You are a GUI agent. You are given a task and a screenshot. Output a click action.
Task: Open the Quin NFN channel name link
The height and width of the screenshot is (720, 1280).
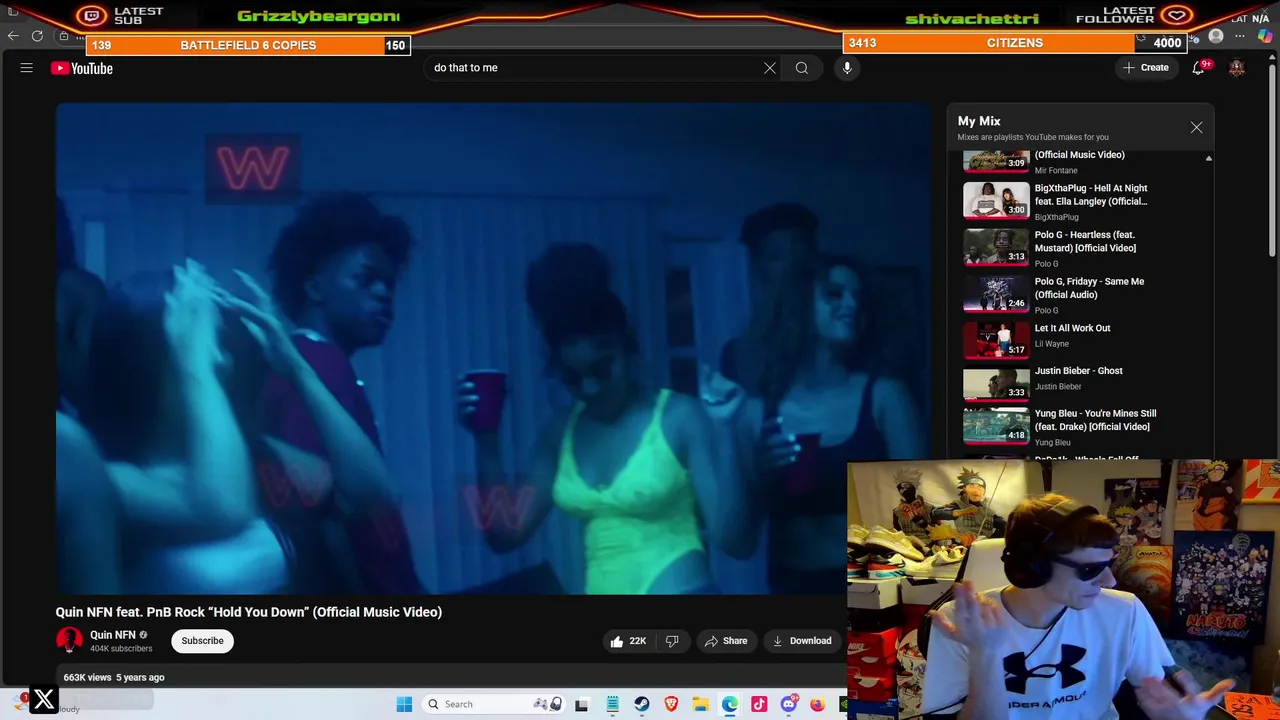tap(113, 635)
